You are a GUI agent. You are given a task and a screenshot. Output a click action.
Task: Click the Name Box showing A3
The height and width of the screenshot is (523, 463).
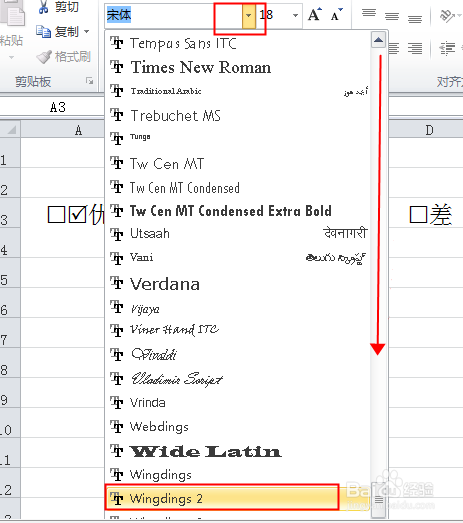coord(53,107)
